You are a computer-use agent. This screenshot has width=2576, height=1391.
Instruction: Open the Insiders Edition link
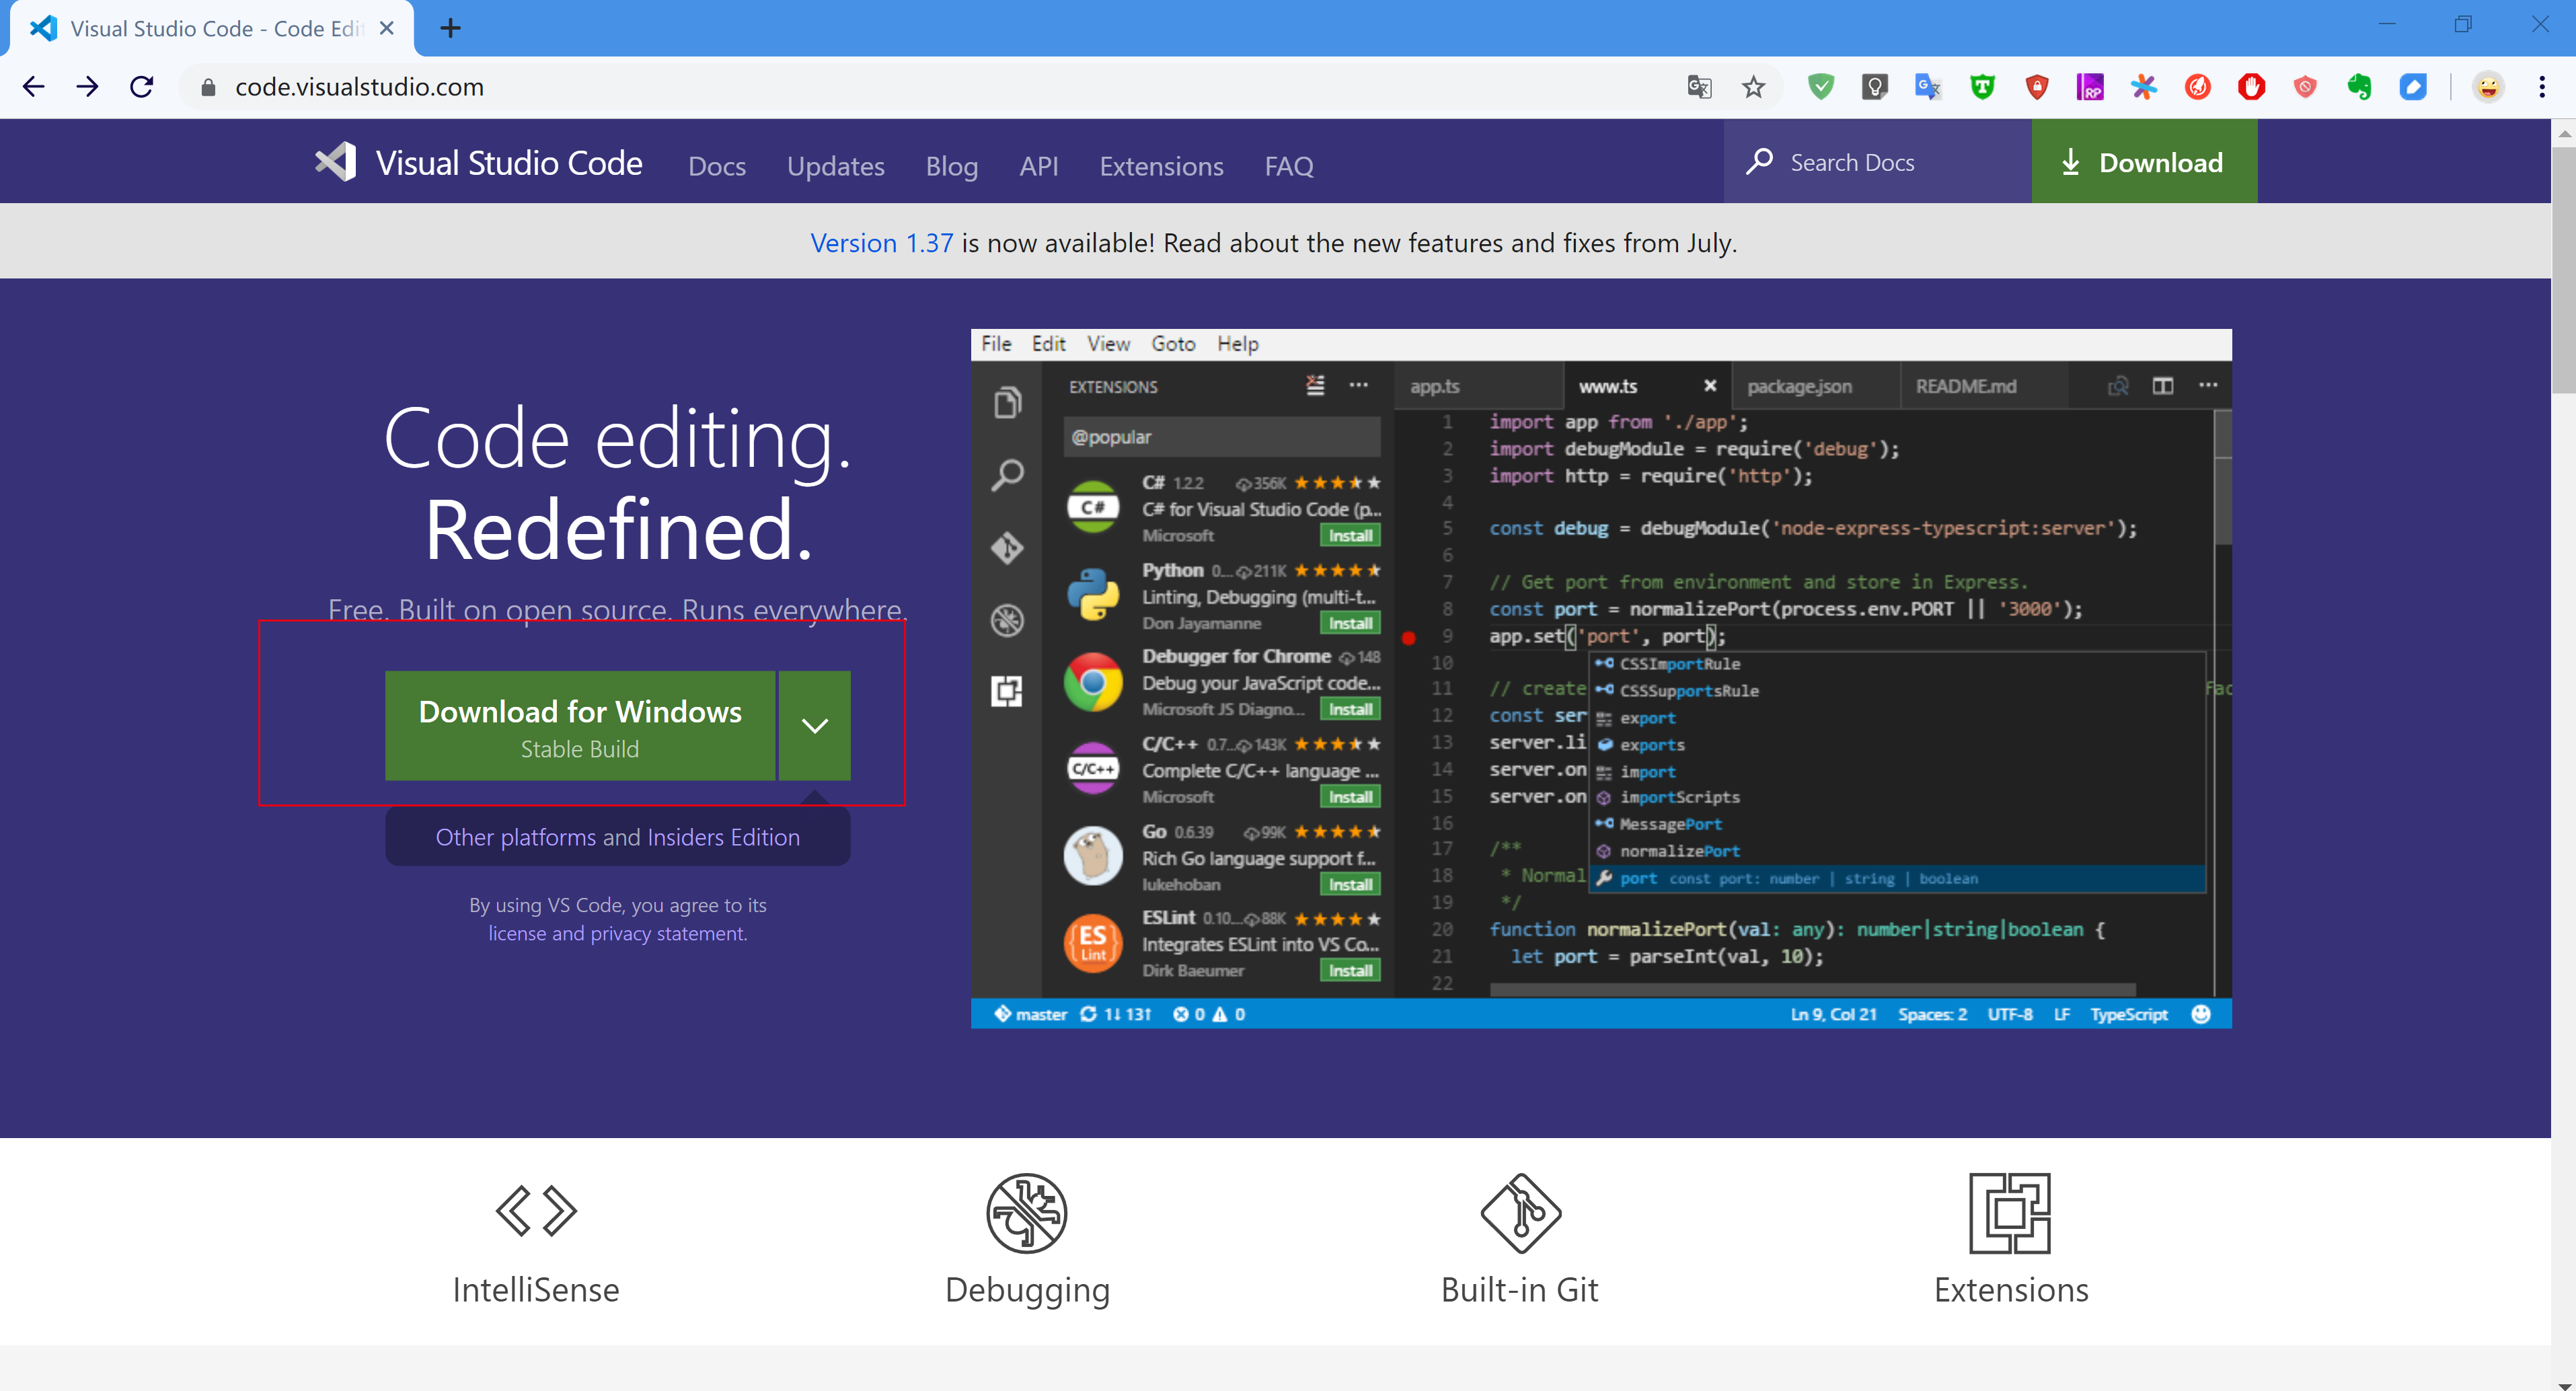[724, 837]
